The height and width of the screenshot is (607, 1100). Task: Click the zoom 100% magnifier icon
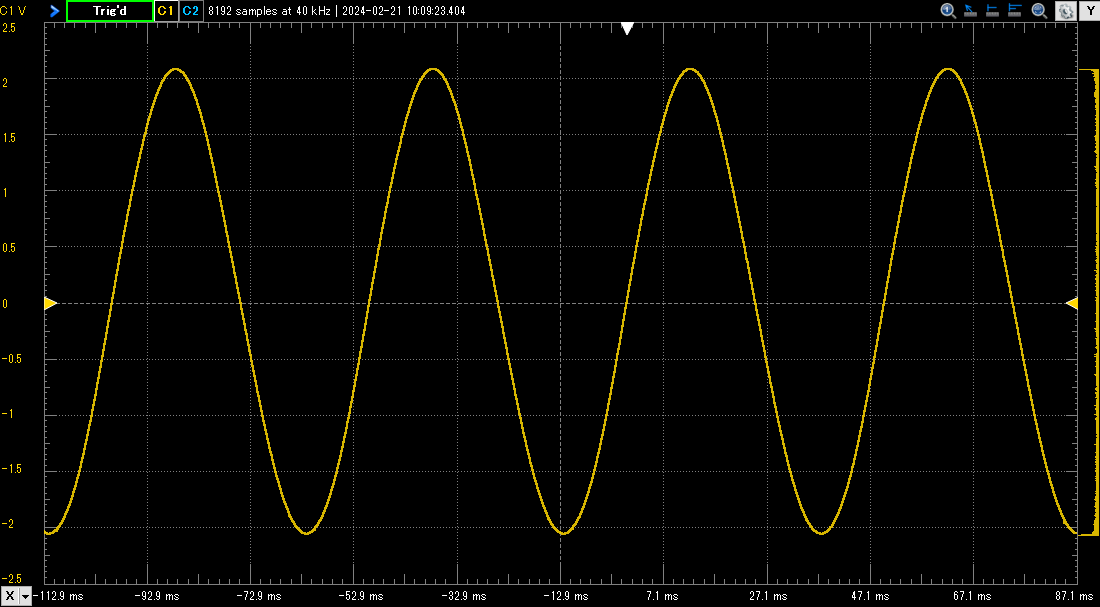click(x=949, y=11)
